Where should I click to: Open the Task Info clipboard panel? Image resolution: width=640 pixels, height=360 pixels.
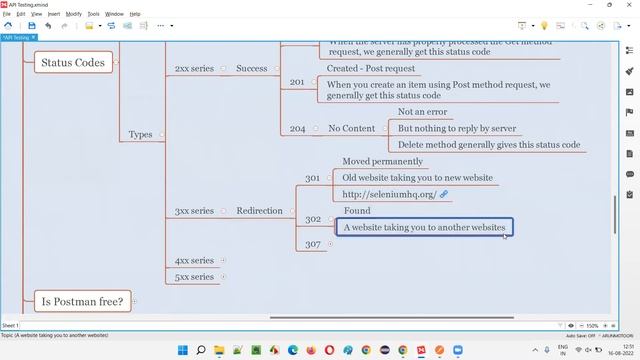click(629, 195)
